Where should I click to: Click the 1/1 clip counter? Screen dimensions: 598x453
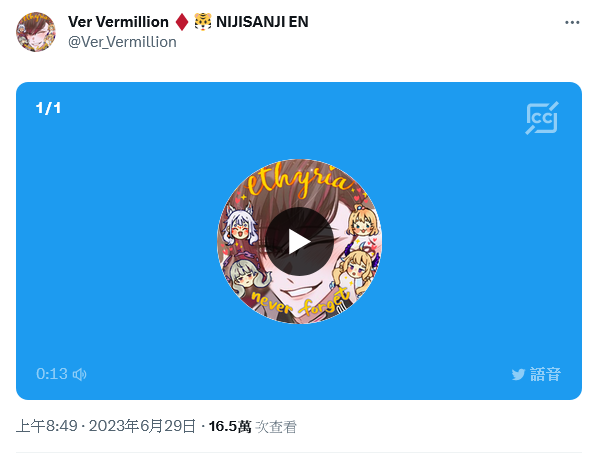(48, 108)
